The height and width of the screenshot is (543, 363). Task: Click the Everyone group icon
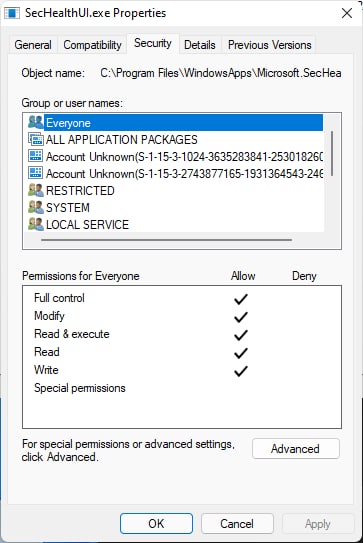pos(36,123)
